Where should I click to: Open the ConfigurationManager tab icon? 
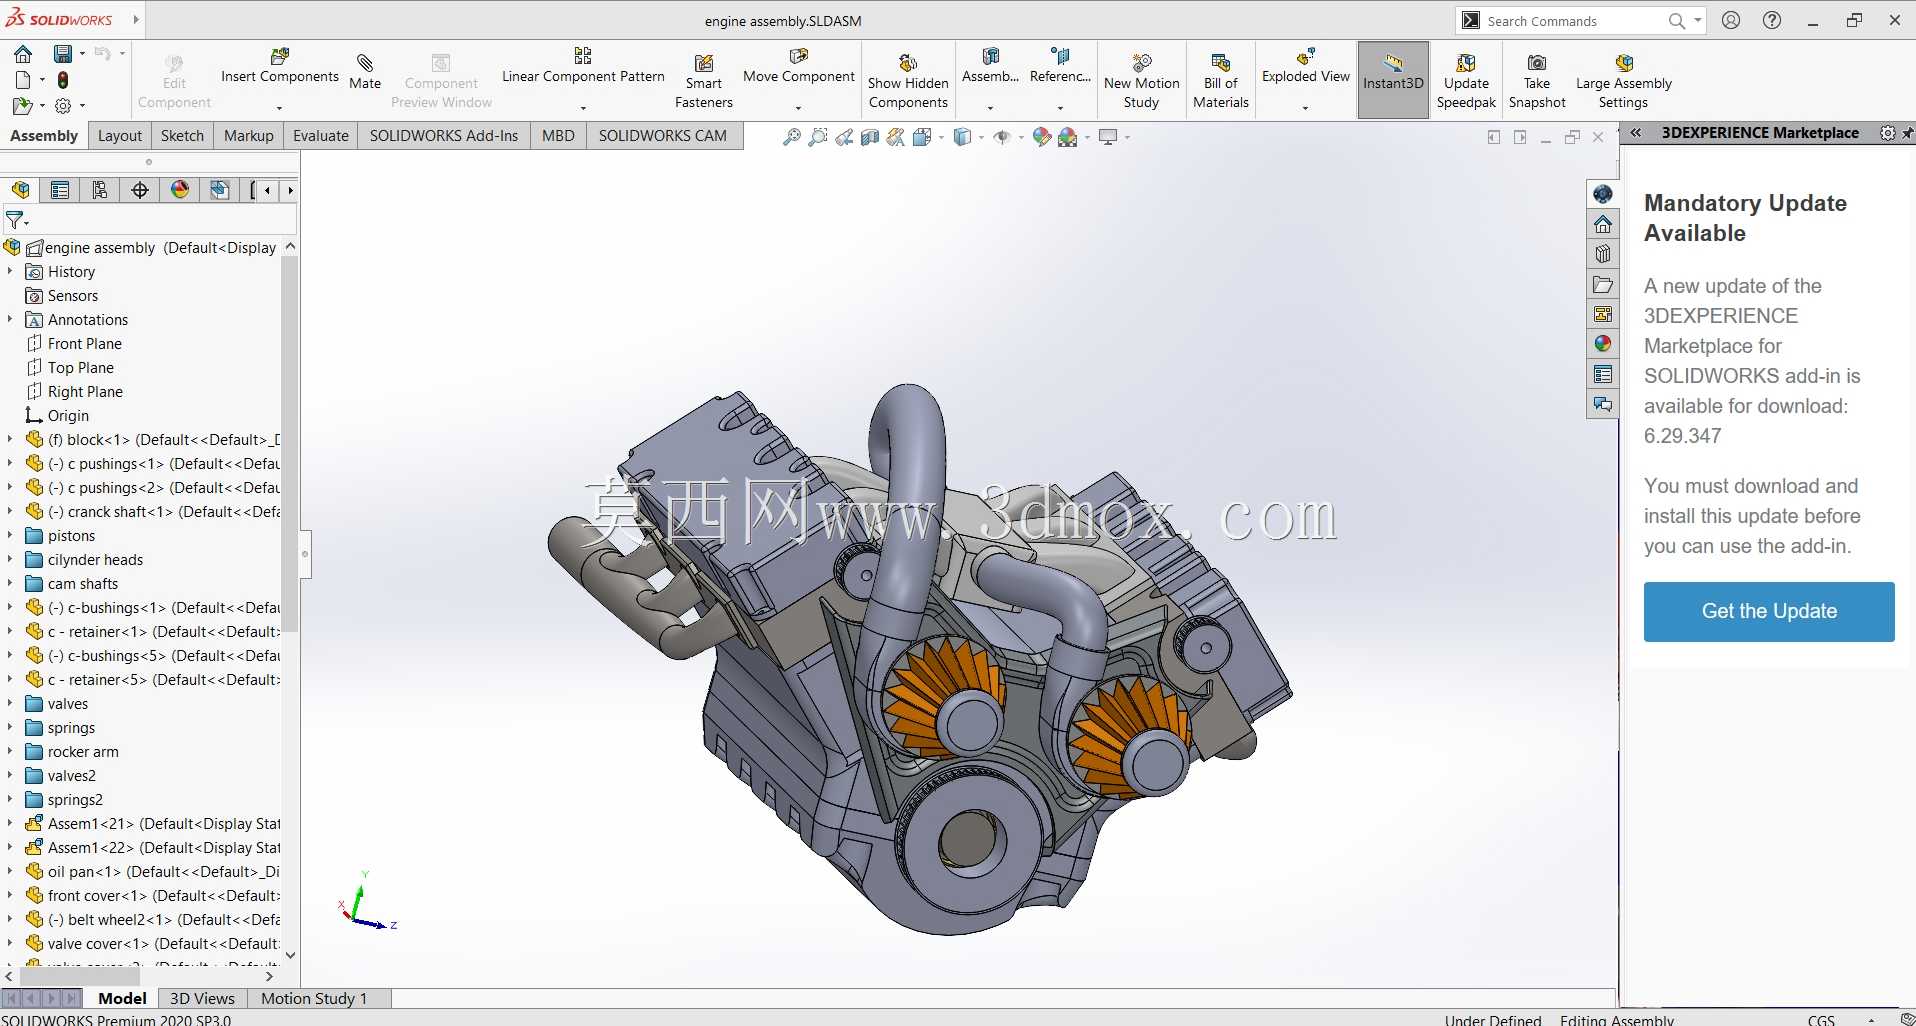[100, 190]
